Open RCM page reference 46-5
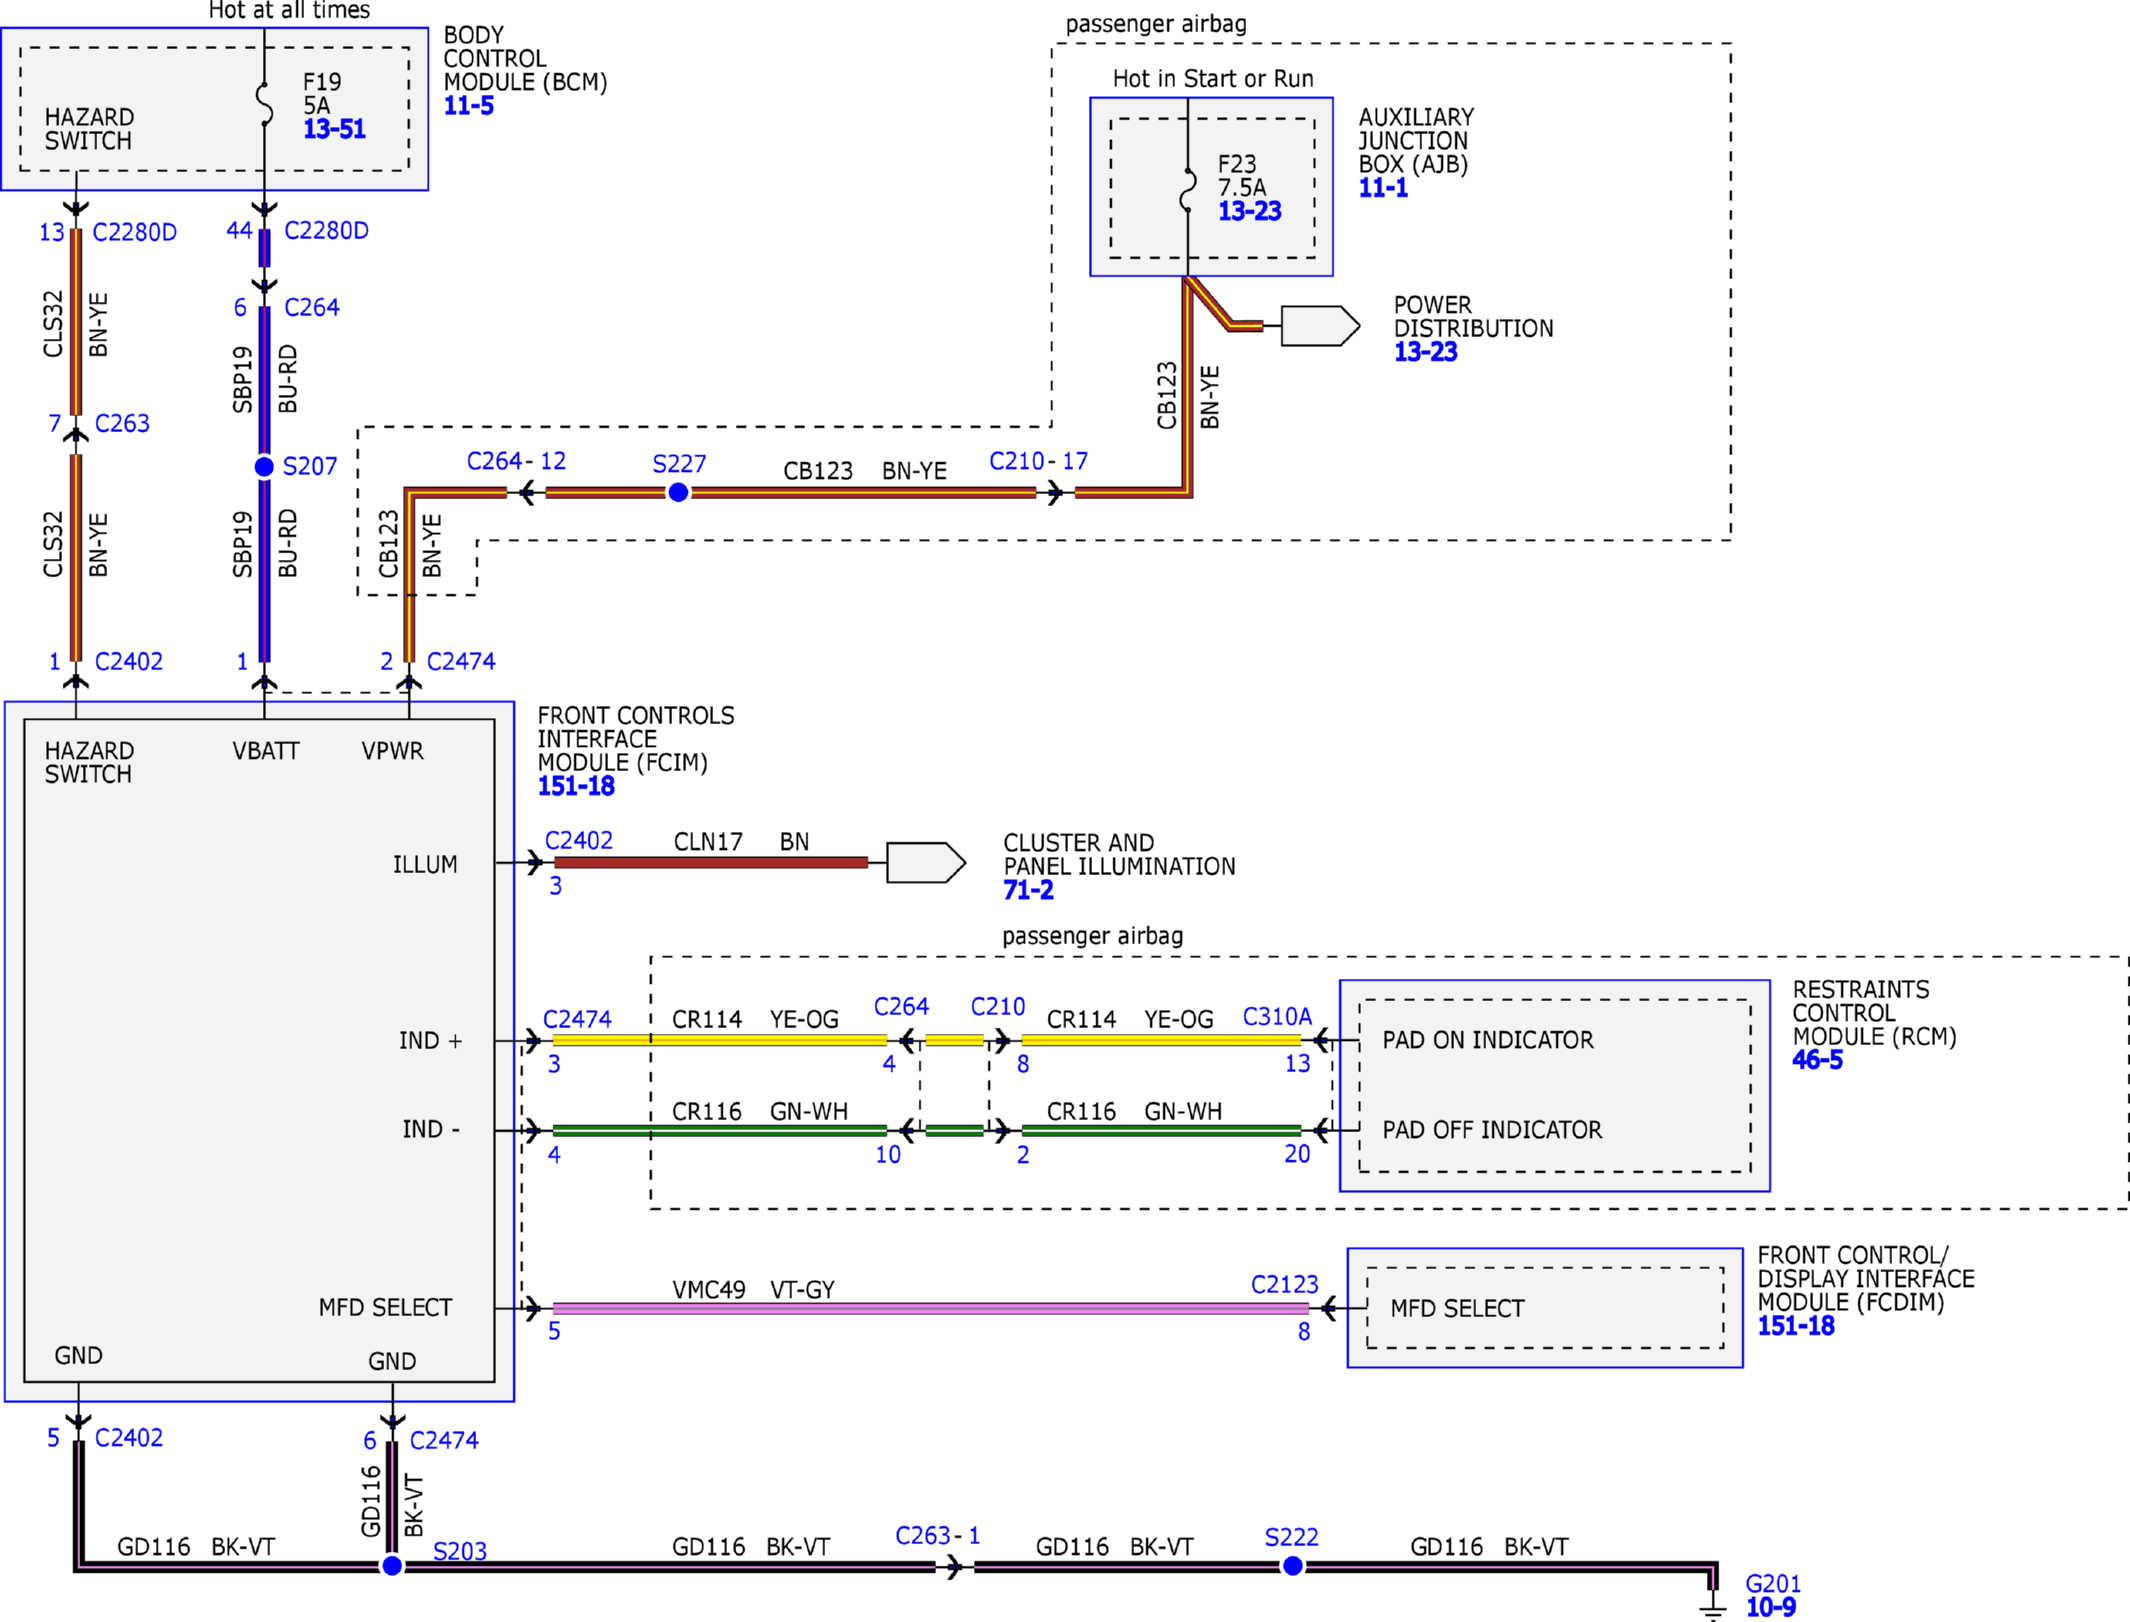The height and width of the screenshot is (1622, 2130). point(1817,1060)
